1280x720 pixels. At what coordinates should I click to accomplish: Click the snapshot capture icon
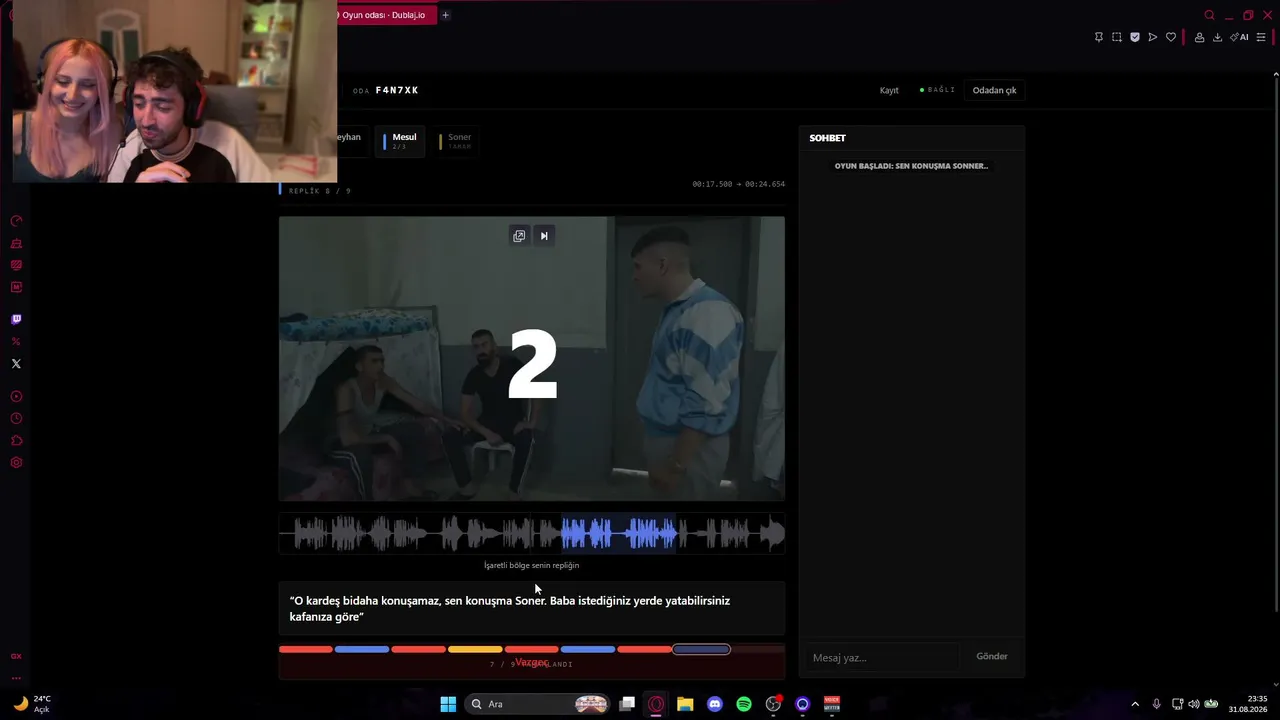click(1117, 37)
